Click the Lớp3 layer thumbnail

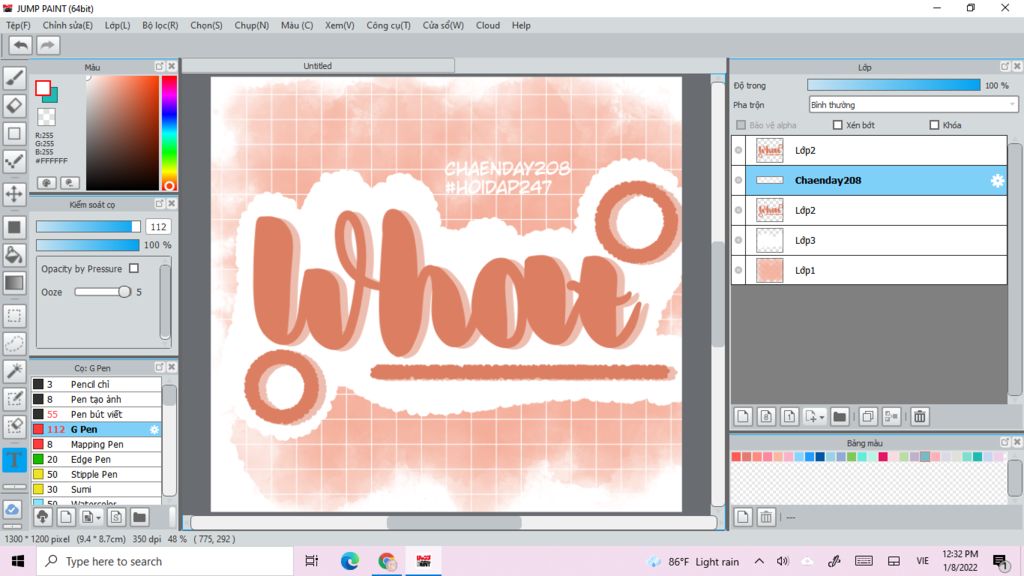(x=769, y=240)
